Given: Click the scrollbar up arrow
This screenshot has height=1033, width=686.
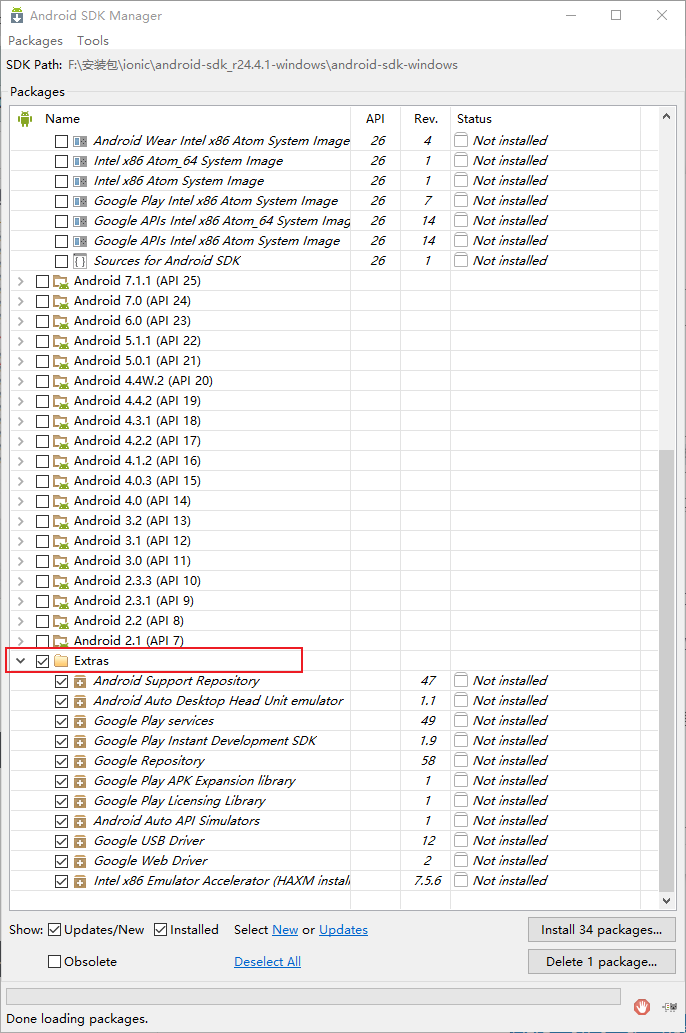Looking at the screenshot, I should tap(666, 117).
